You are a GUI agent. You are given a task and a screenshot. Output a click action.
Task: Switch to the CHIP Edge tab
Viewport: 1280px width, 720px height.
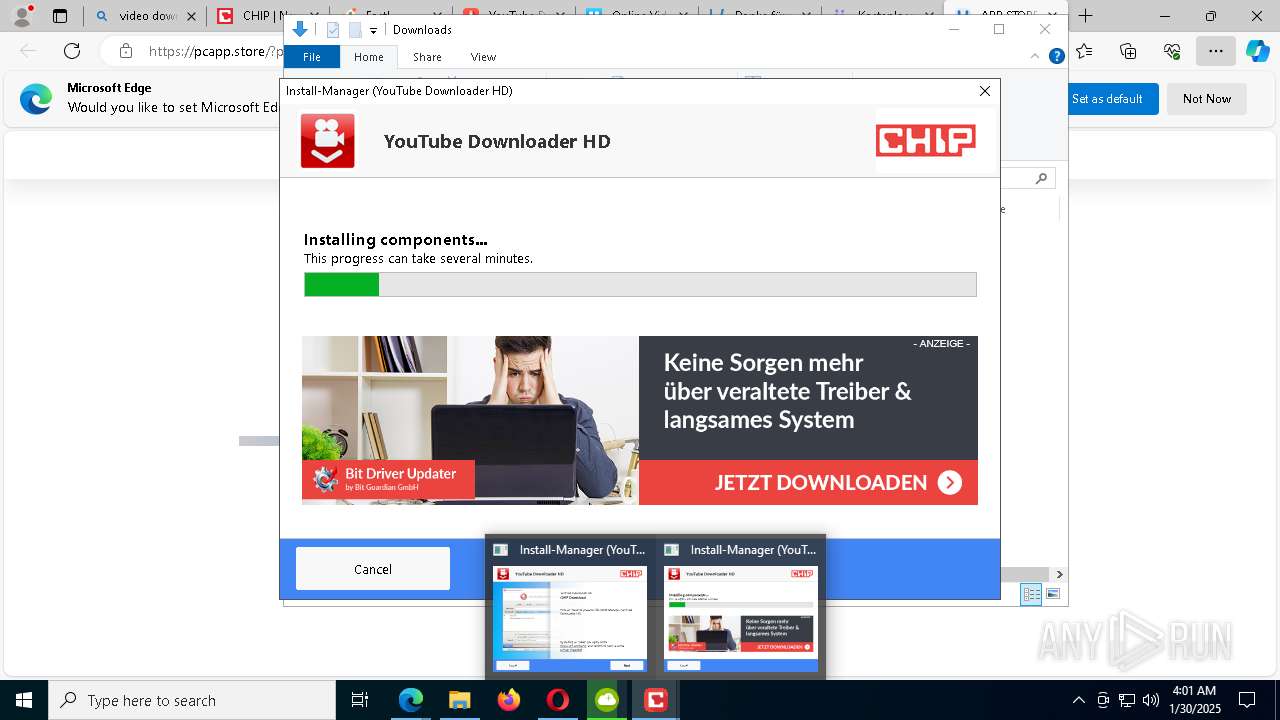pyautogui.click(x=268, y=15)
